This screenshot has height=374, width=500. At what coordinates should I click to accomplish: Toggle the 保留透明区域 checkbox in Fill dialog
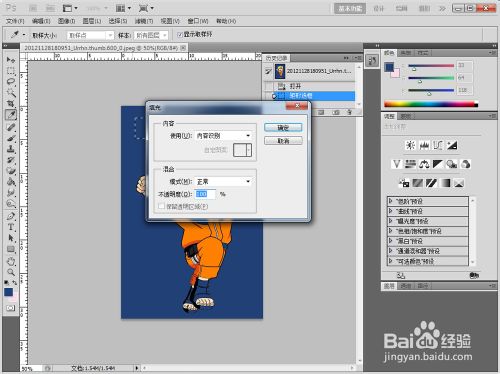click(x=162, y=206)
